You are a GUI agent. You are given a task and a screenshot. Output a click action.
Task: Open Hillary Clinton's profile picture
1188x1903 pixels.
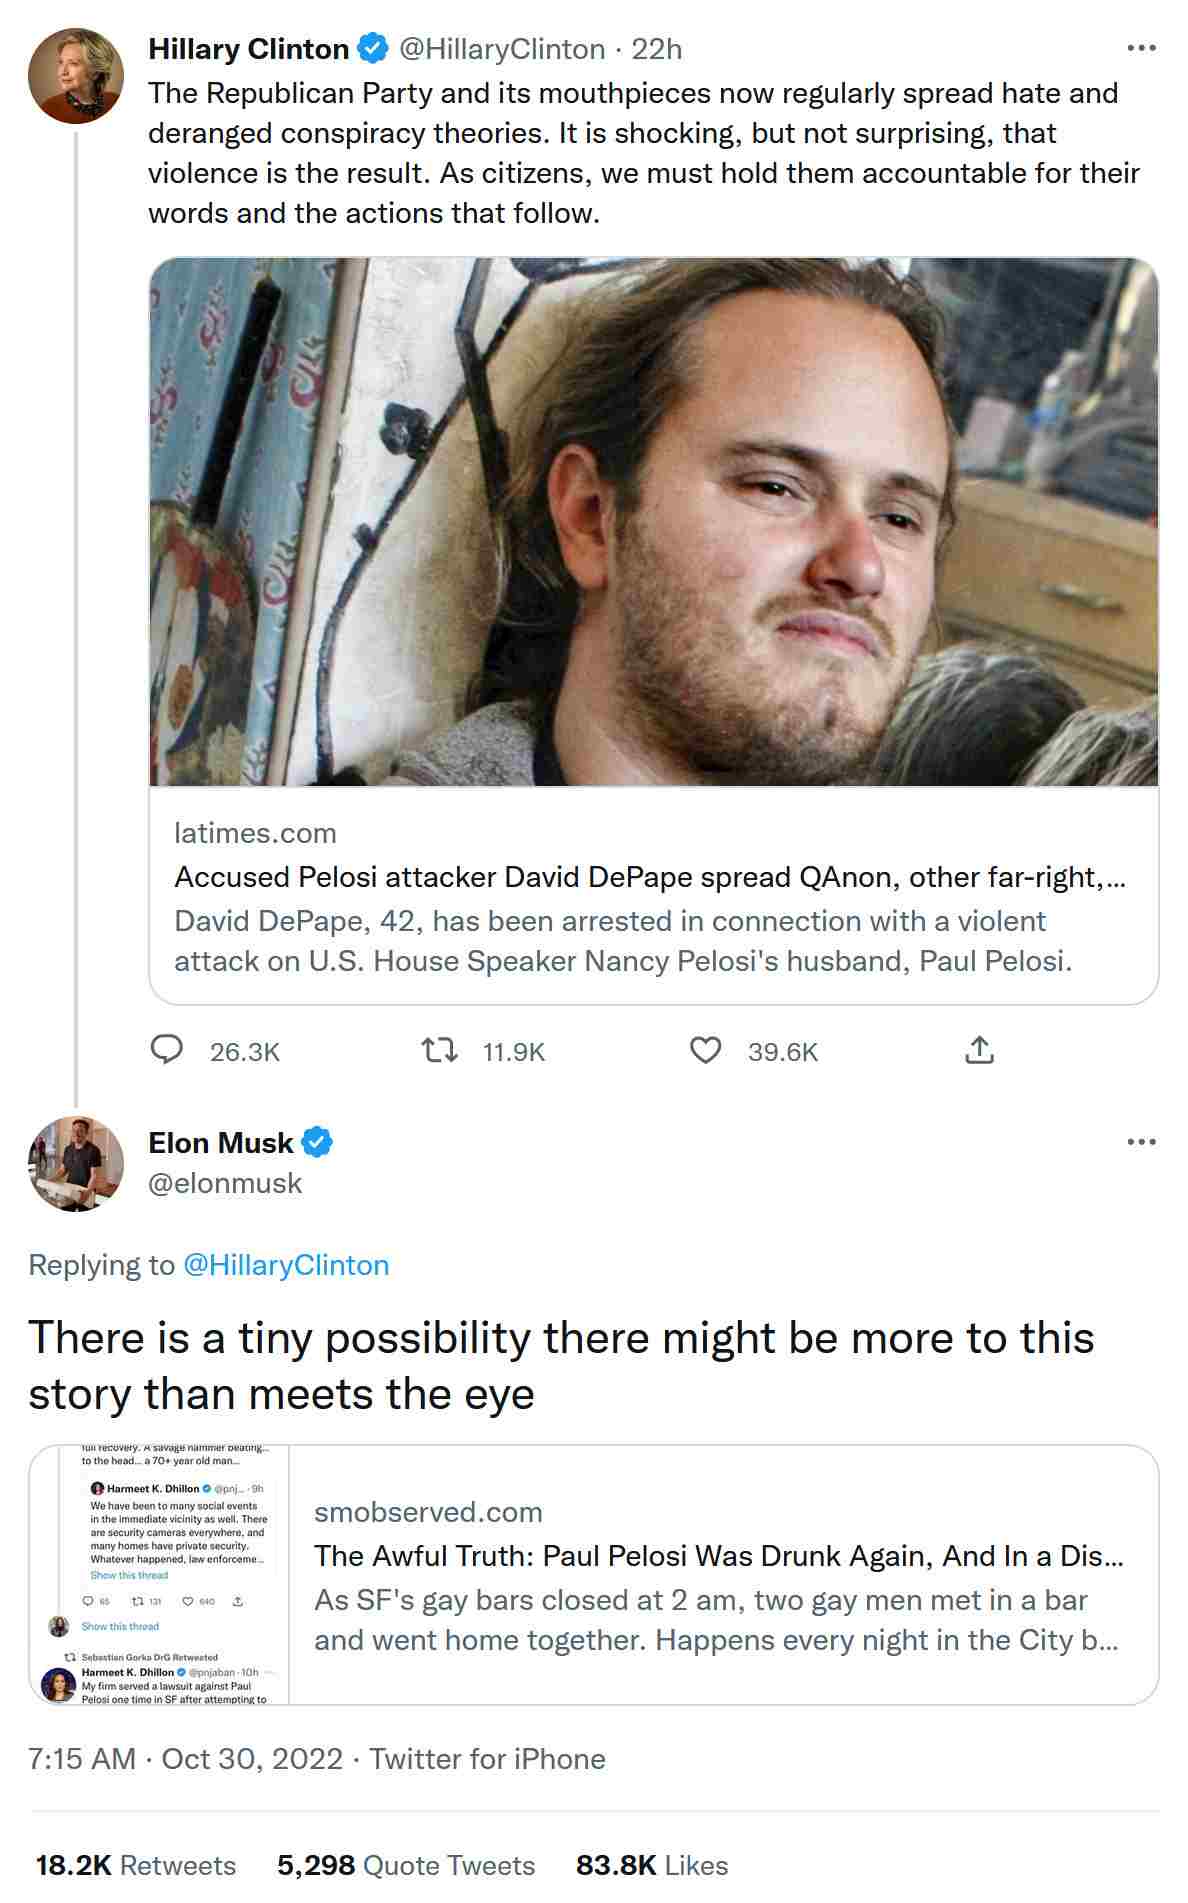pyautogui.click(x=76, y=76)
